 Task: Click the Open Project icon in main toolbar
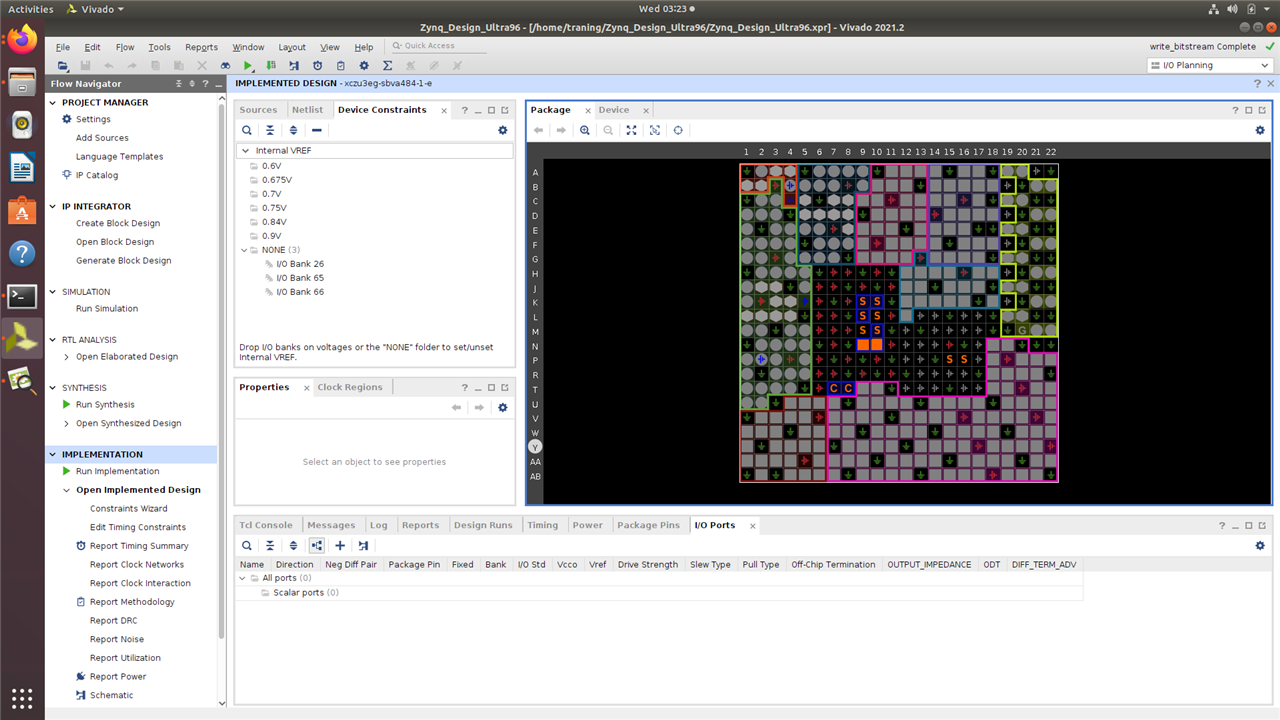[x=63, y=65]
